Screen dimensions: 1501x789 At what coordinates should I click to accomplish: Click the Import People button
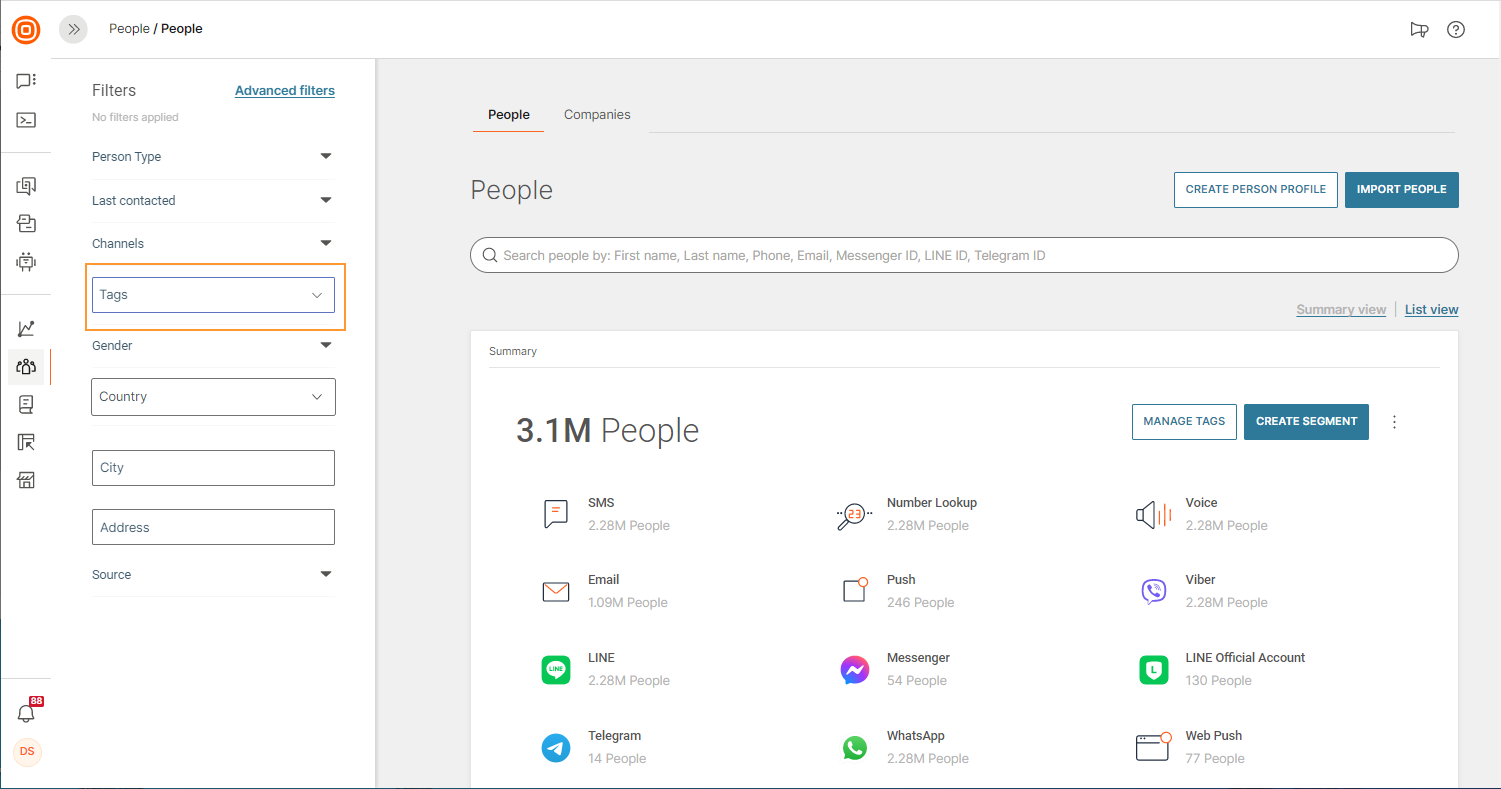pyautogui.click(x=1401, y=190)
